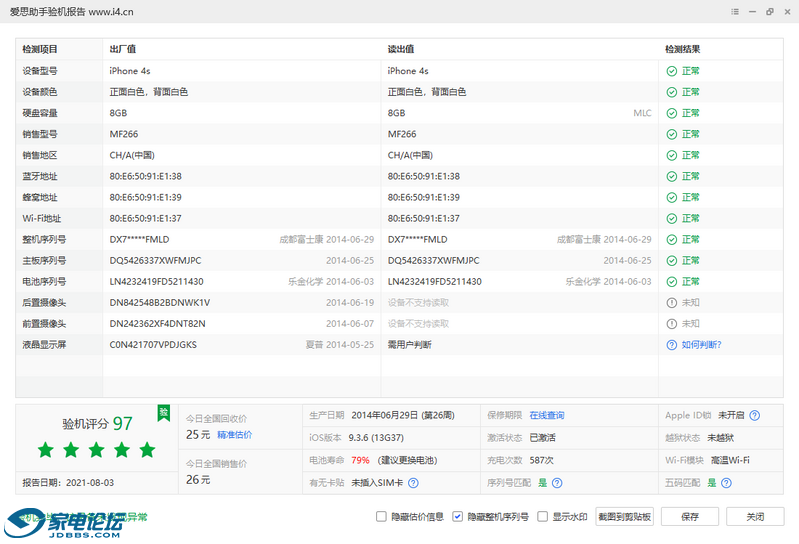Click the iOS version 9.3.6 (13G37)
799x544 pixels.
[376, 438]
